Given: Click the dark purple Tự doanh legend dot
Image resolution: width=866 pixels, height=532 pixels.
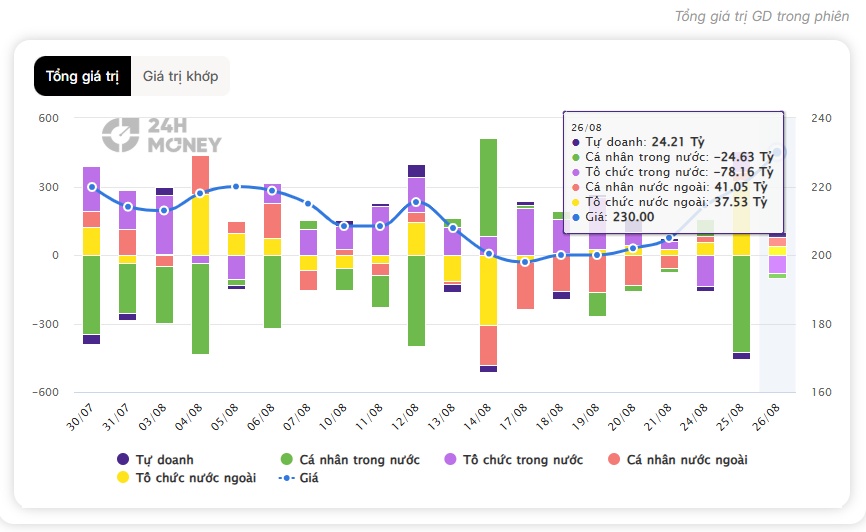Looking at the screenshot, I should [x=123, y=459].
